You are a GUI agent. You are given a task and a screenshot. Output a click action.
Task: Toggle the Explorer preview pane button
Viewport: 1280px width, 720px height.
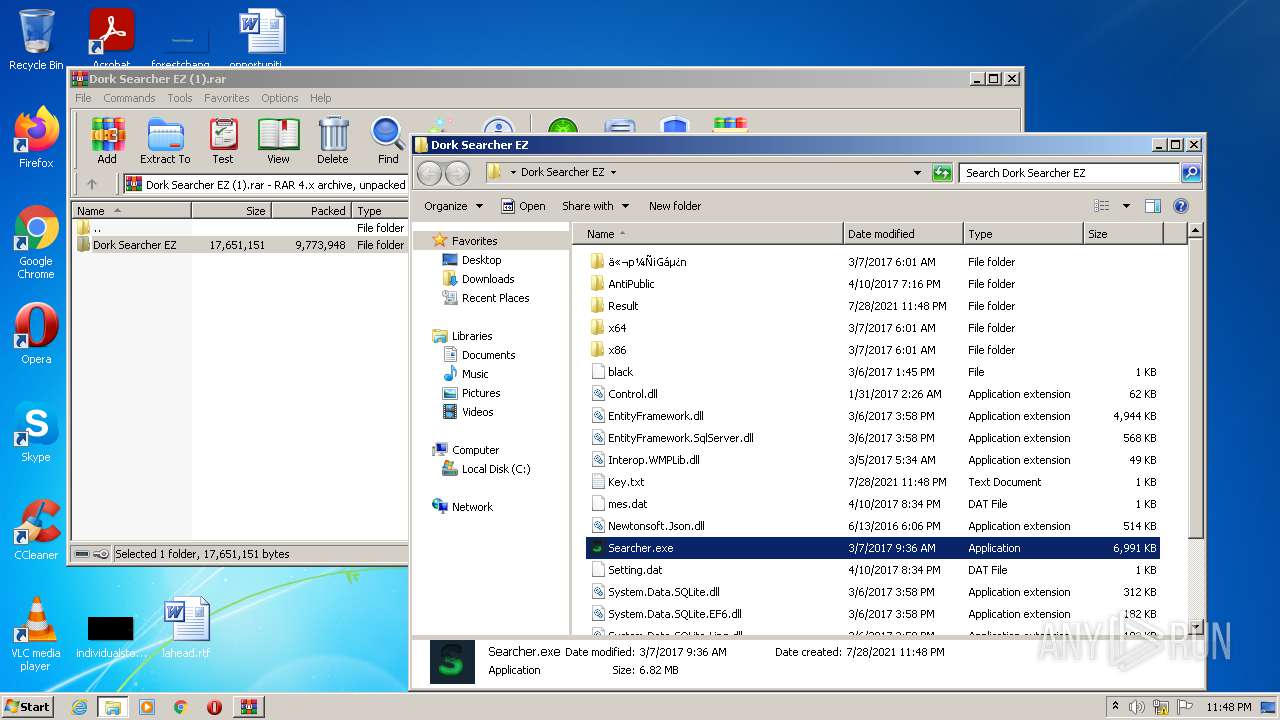[1152, 206]
